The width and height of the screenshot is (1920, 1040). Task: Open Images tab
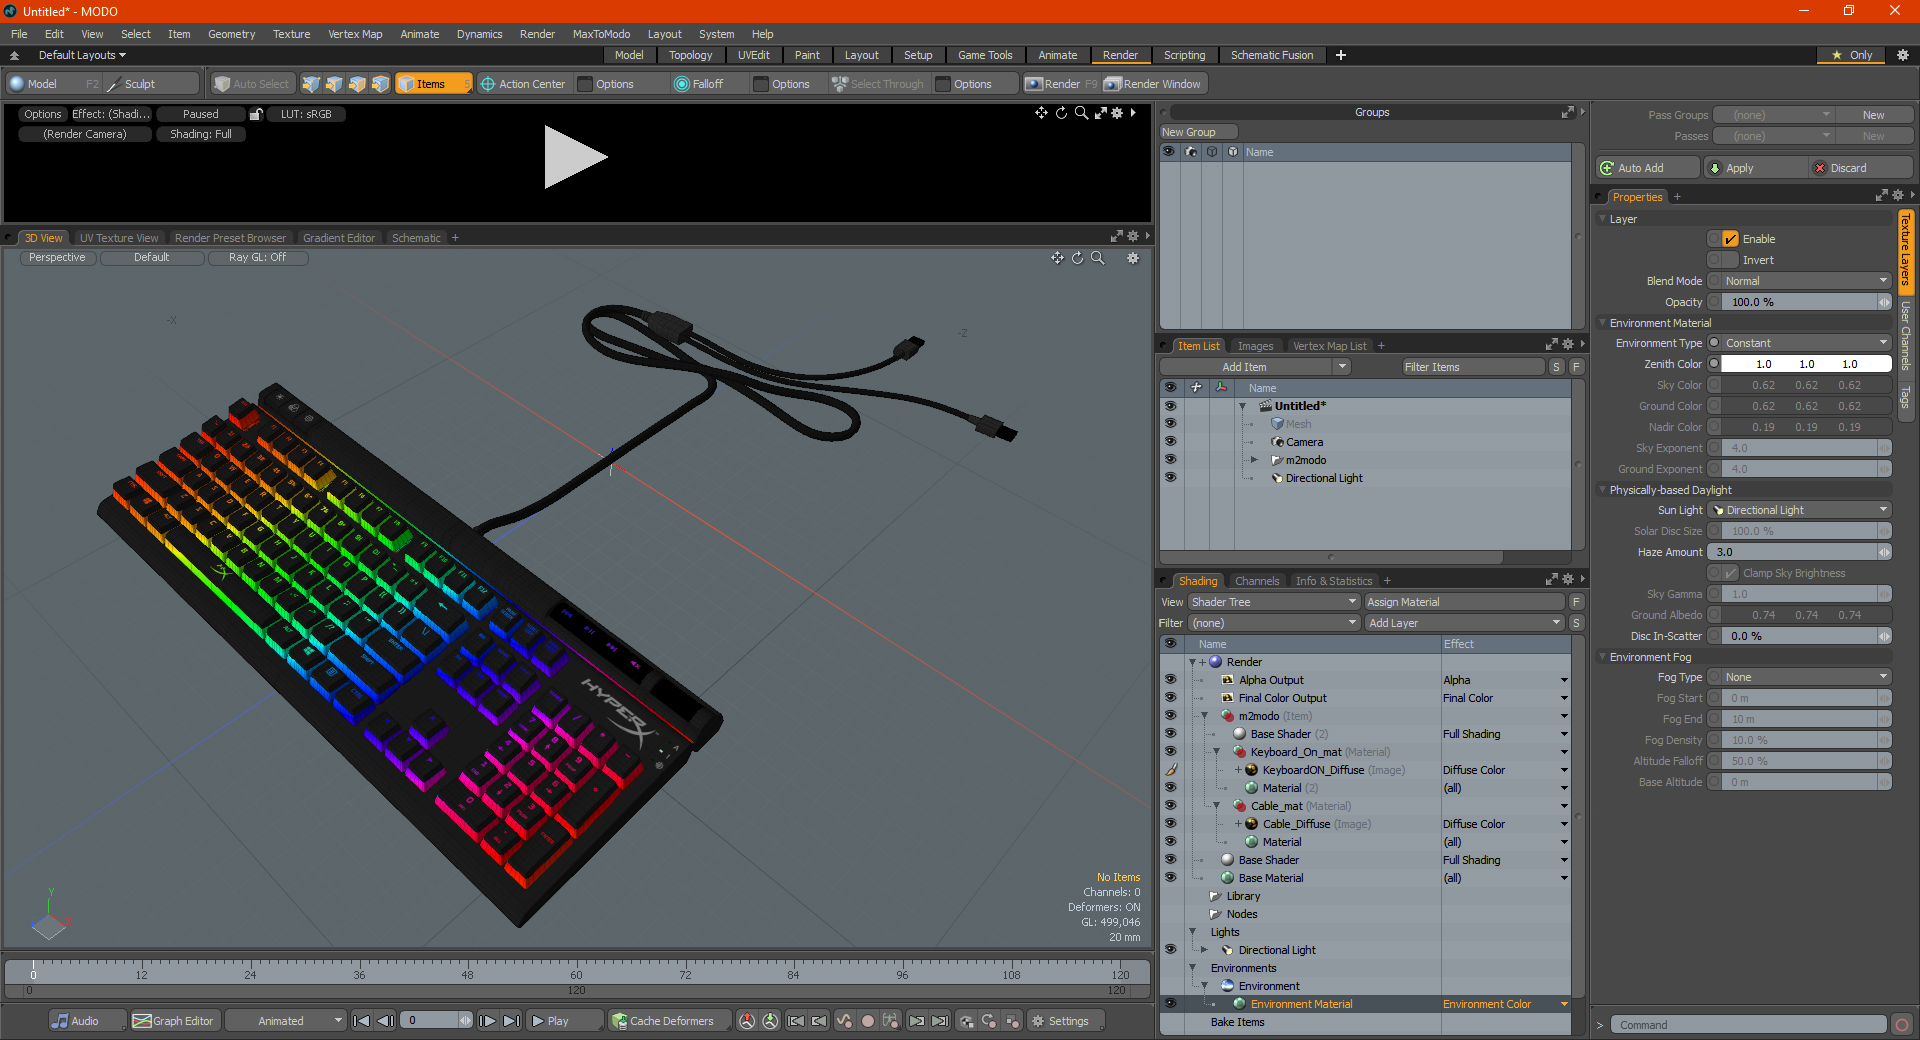pyautogui.click(x=1255, y=346)
